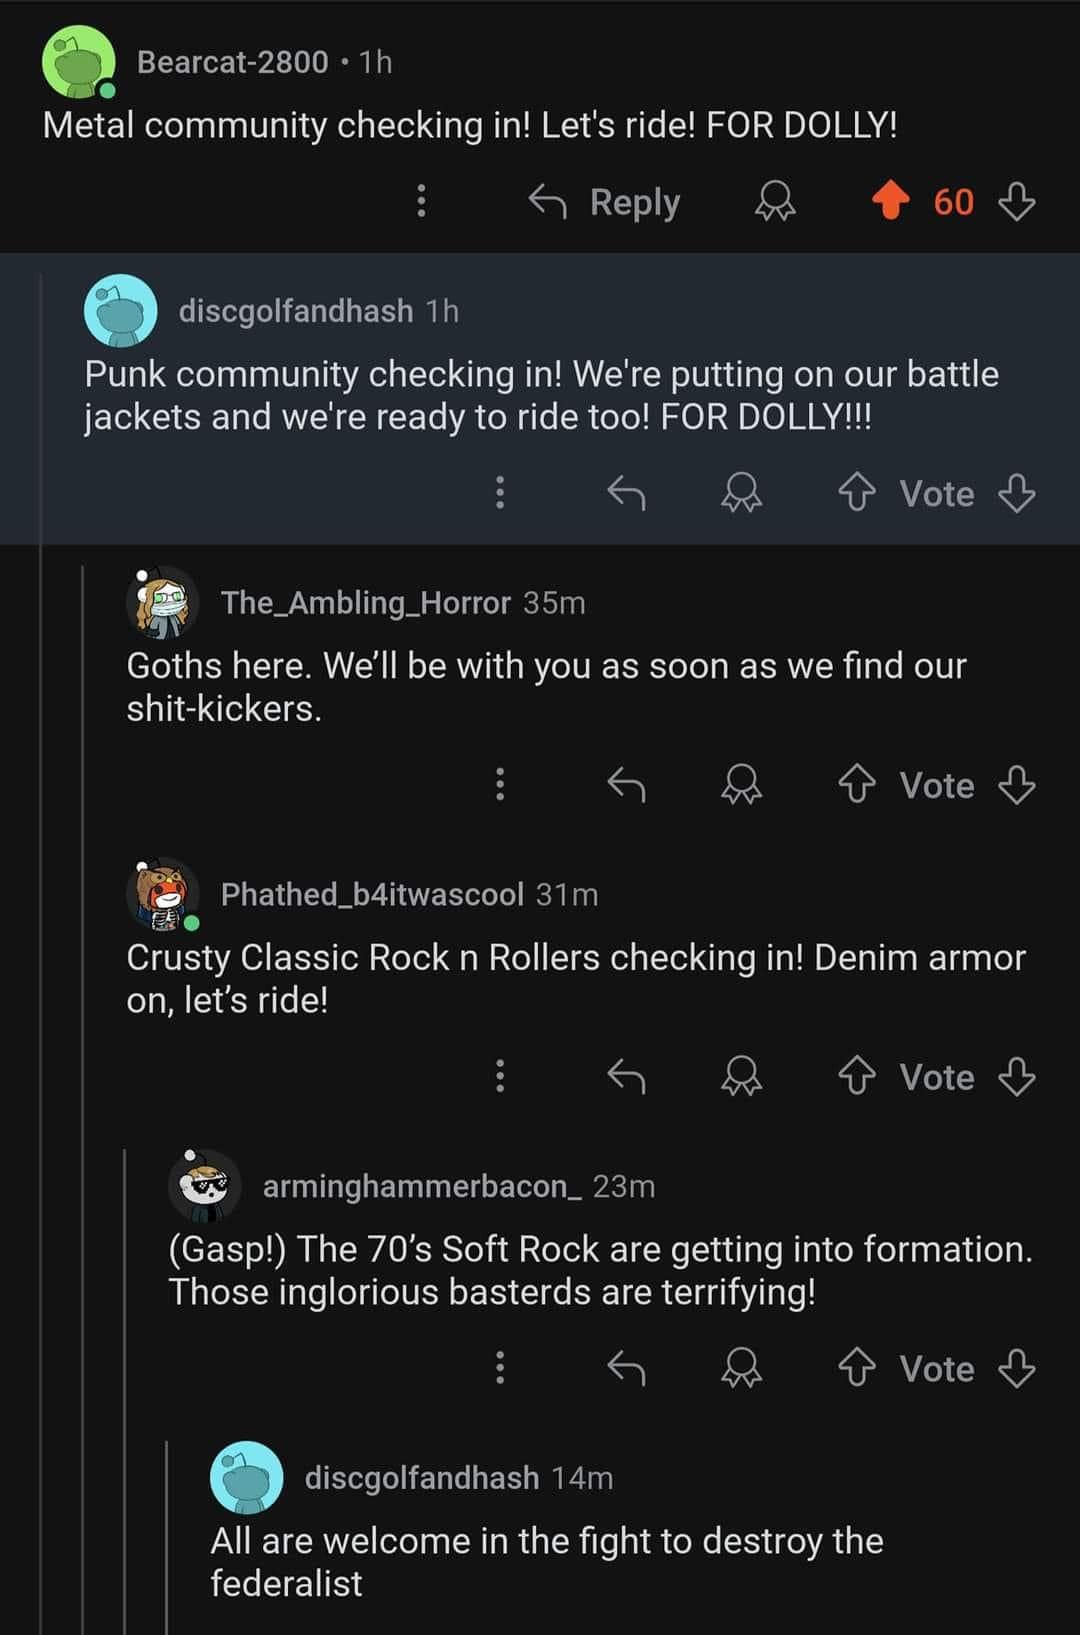Open three-dot menu on Goths comment

[500, 785]
